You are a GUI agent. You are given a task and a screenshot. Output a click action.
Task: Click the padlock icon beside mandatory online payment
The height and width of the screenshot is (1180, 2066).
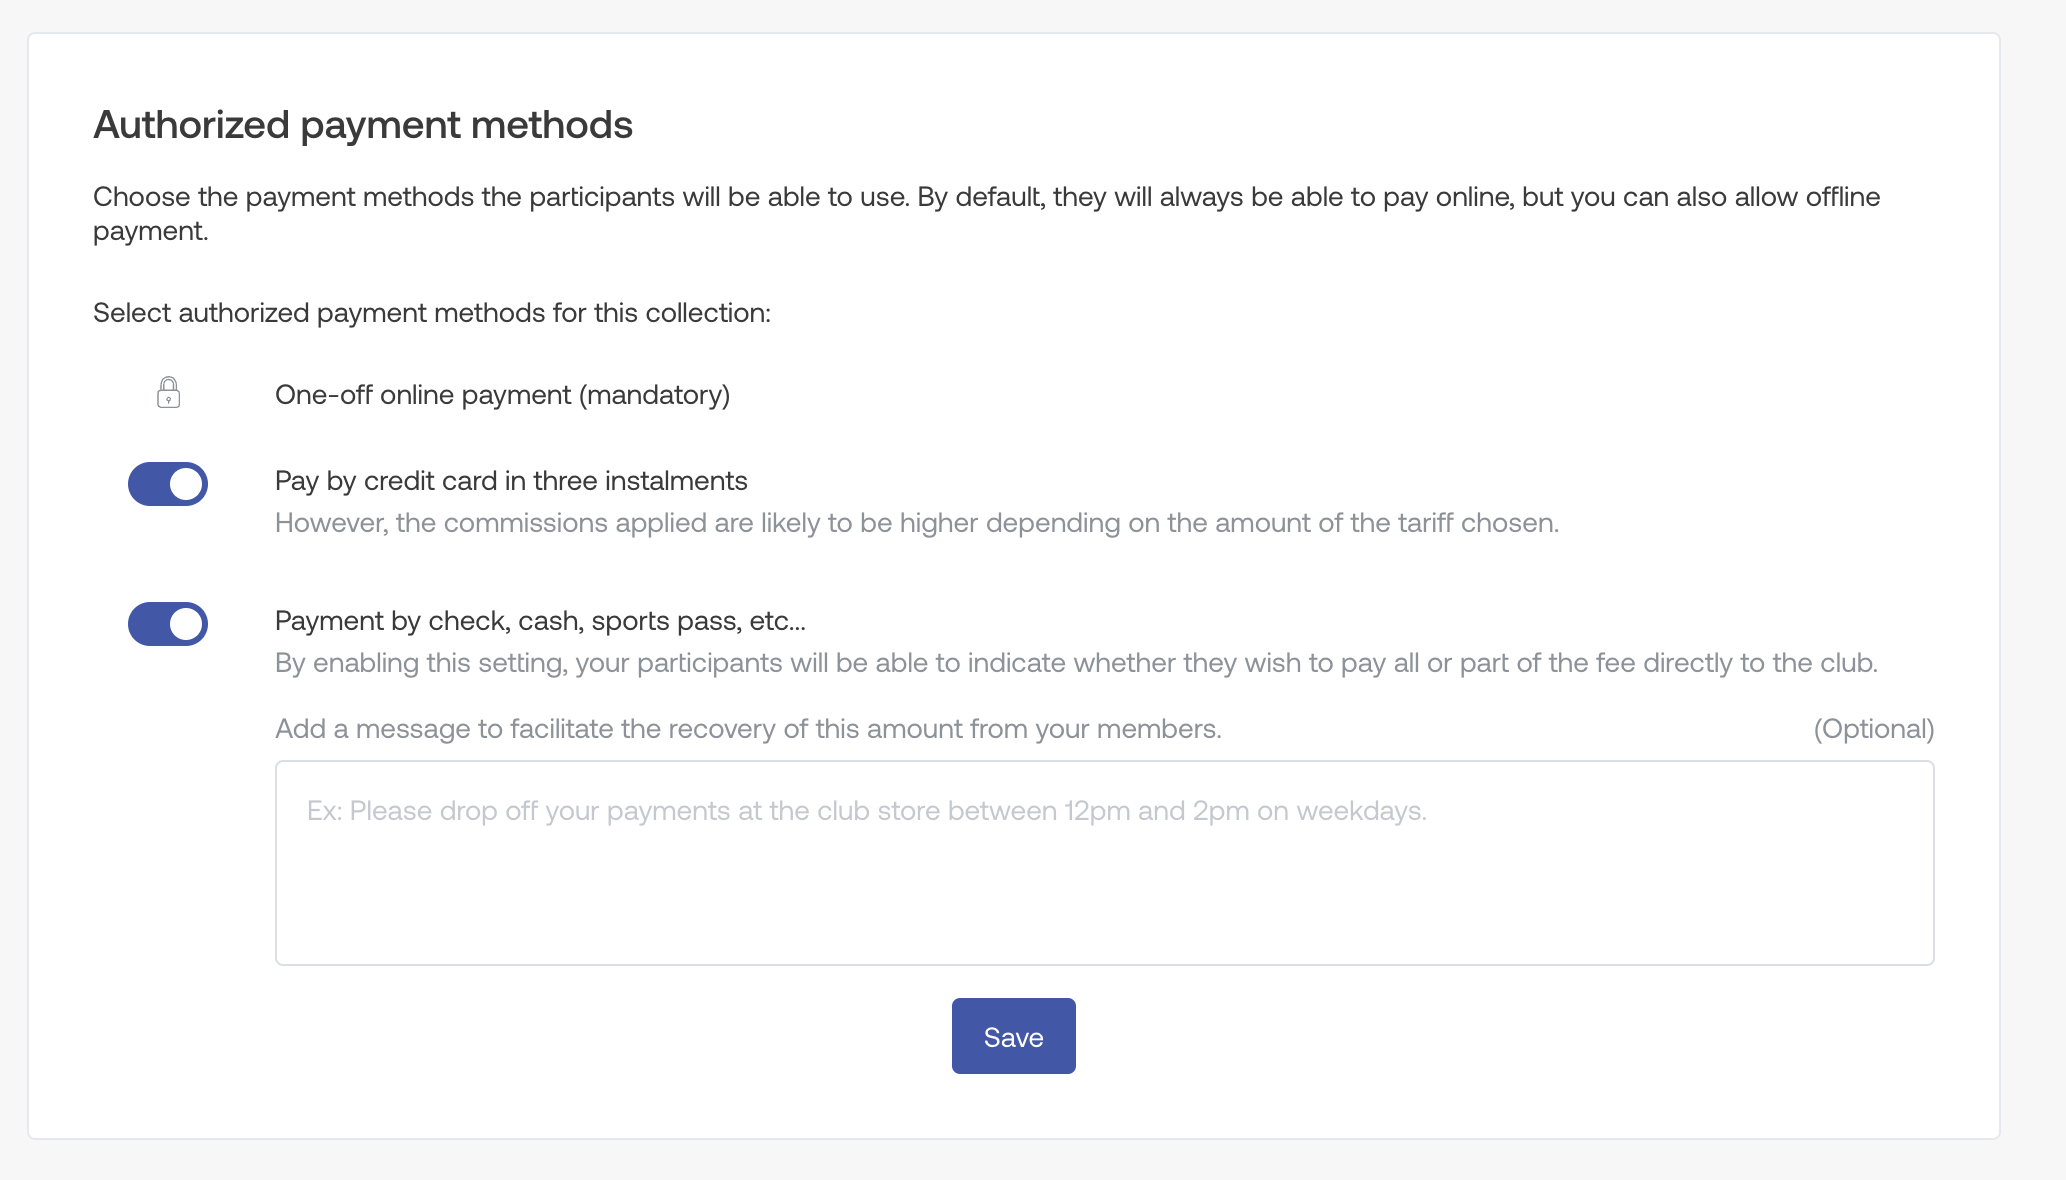click(x=168, y=392)
